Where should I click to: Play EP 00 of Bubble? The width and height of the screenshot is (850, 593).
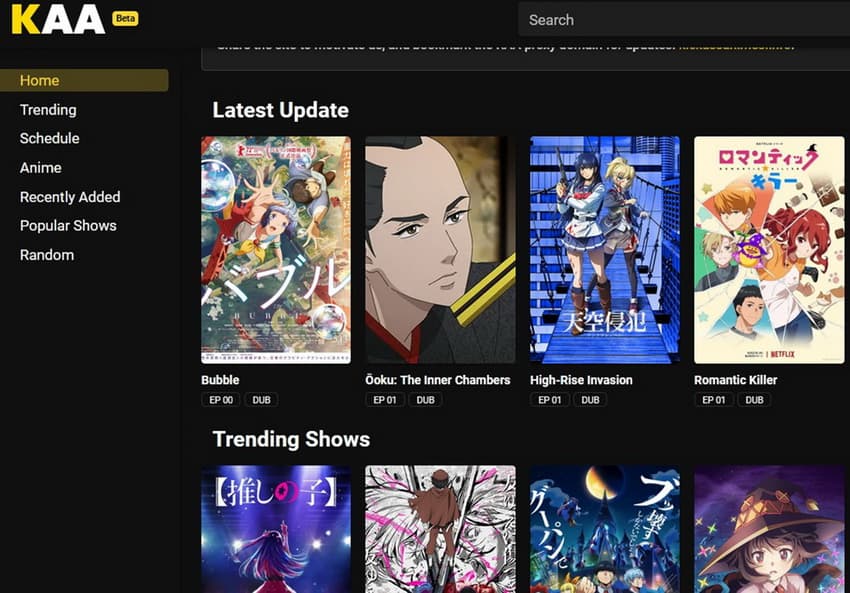coord(220,399)
